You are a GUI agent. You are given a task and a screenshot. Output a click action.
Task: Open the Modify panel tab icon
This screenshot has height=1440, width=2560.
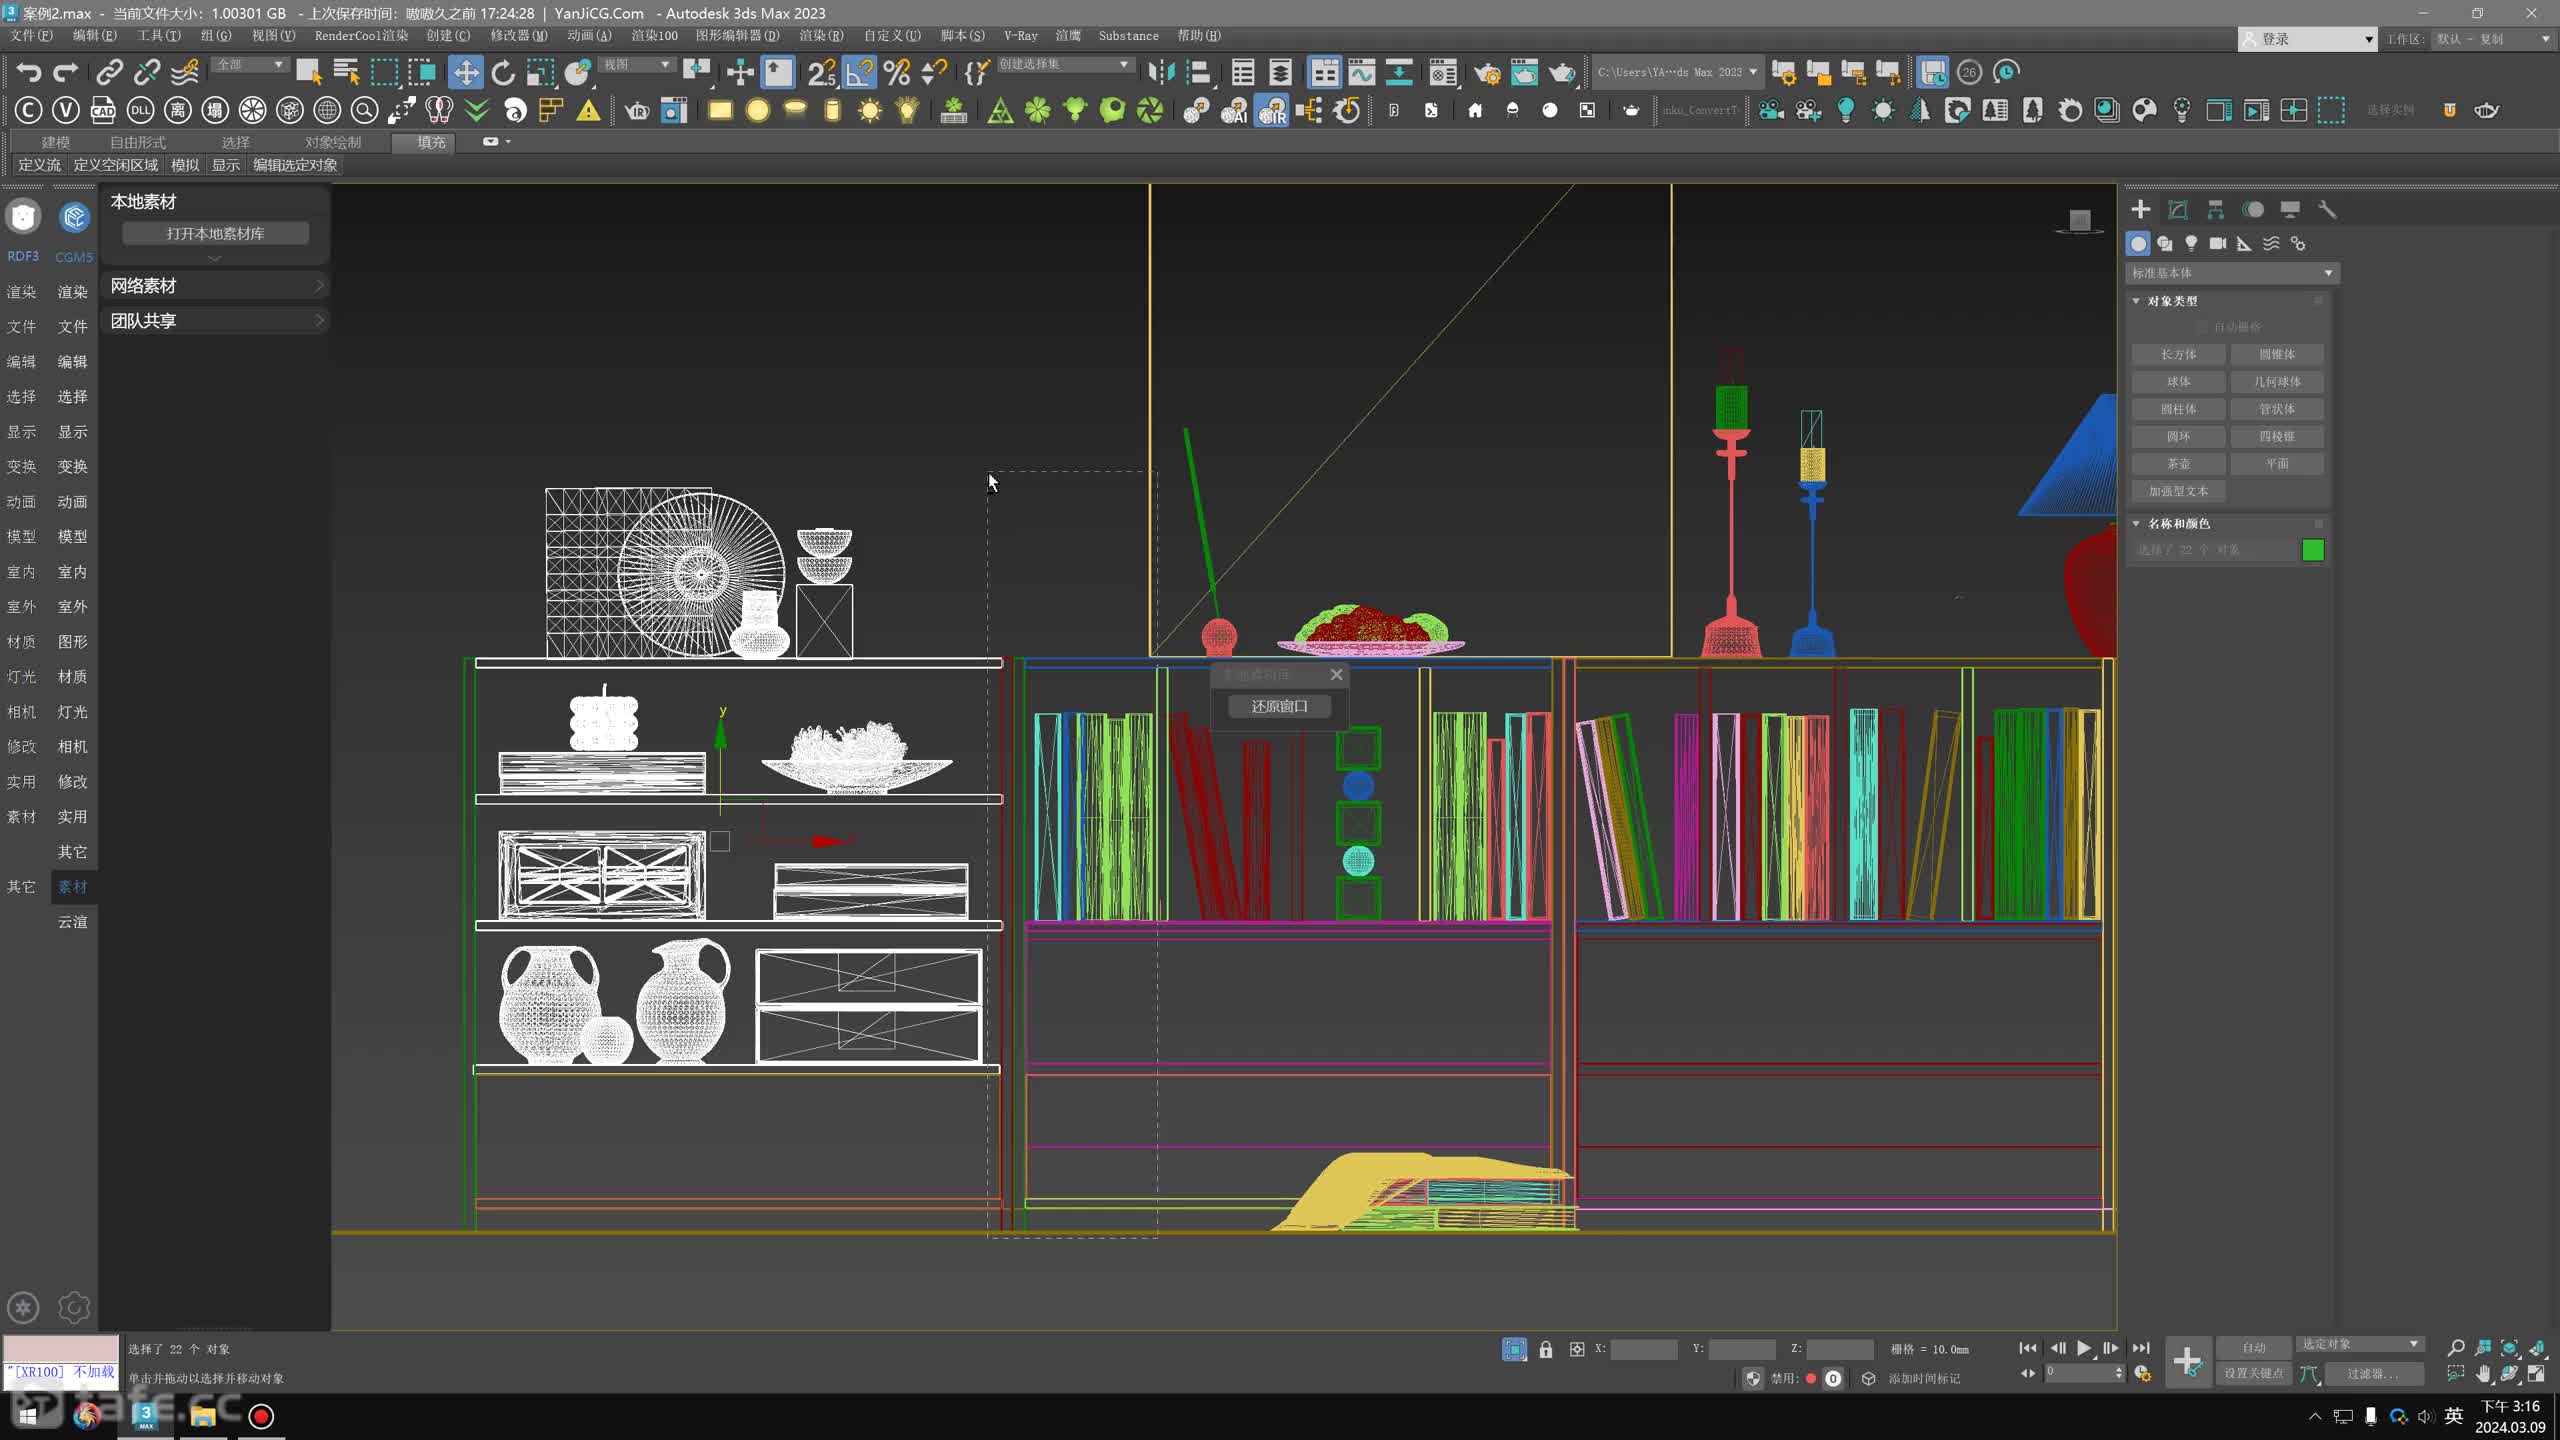2178,209
